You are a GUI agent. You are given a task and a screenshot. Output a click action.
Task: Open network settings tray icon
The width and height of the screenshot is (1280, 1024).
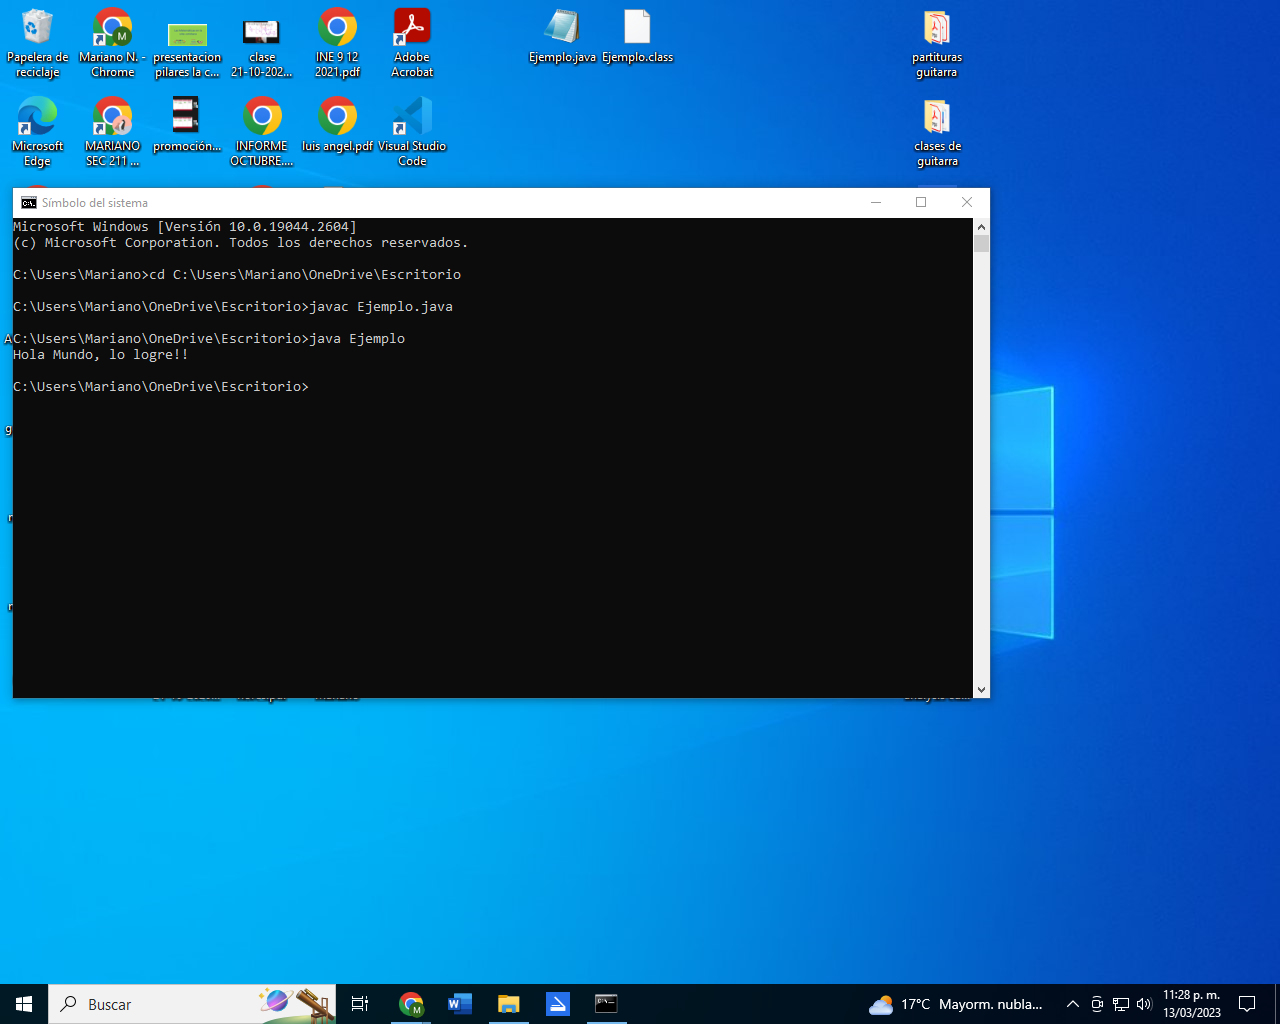(x=1121, y=1004)
